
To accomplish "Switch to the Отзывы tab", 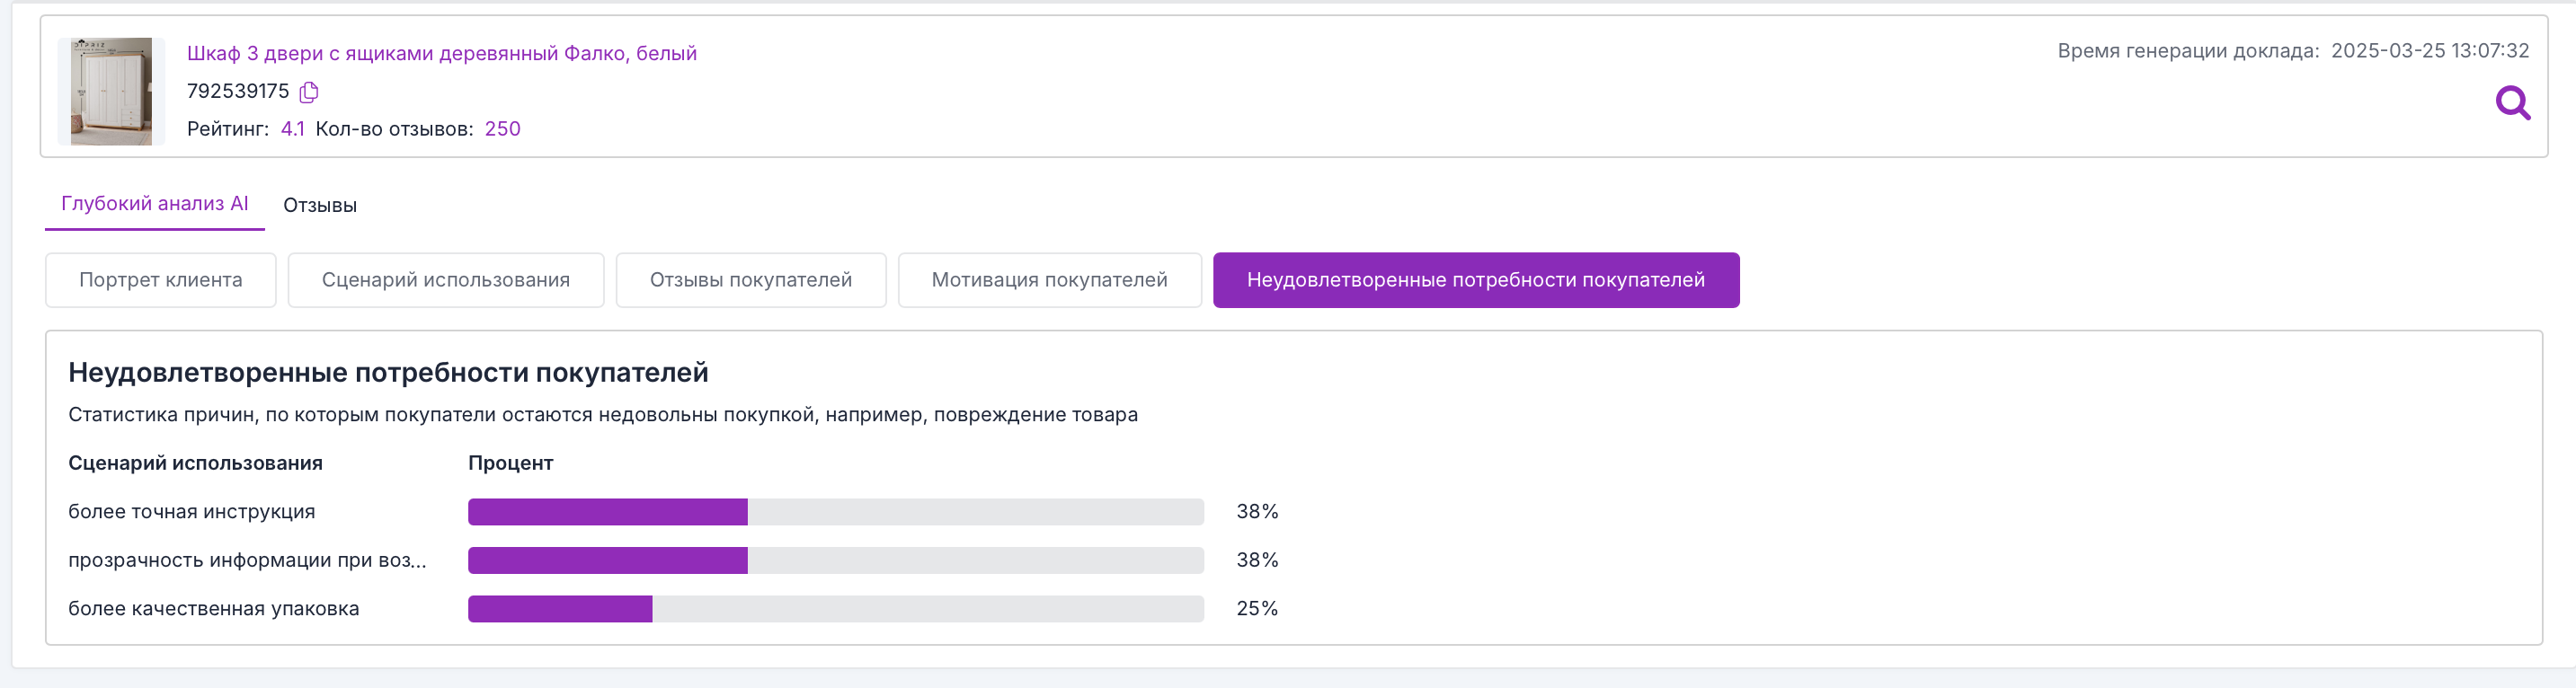I will click(x=320, y=205).
